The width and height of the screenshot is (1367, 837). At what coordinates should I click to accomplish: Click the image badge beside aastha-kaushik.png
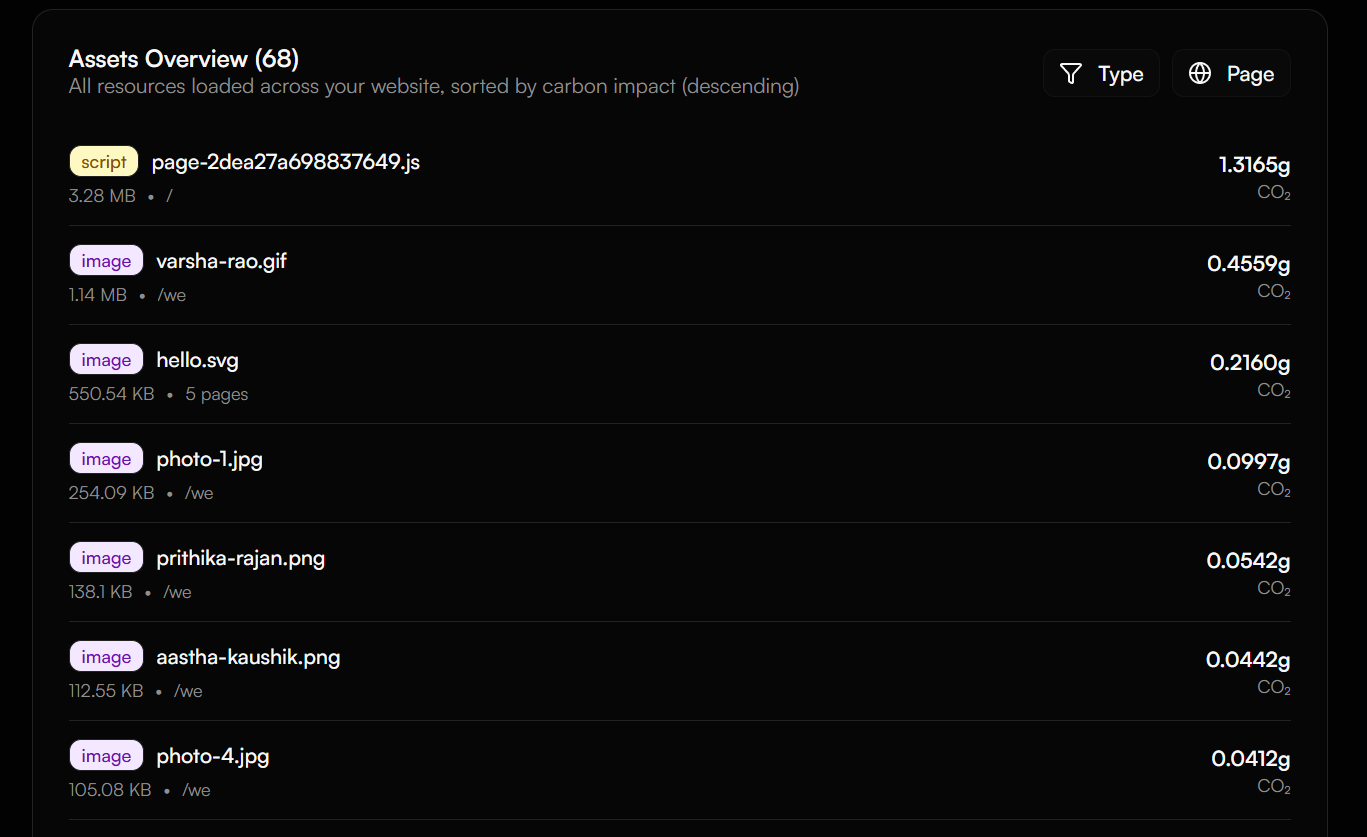[x=106, y=657]
